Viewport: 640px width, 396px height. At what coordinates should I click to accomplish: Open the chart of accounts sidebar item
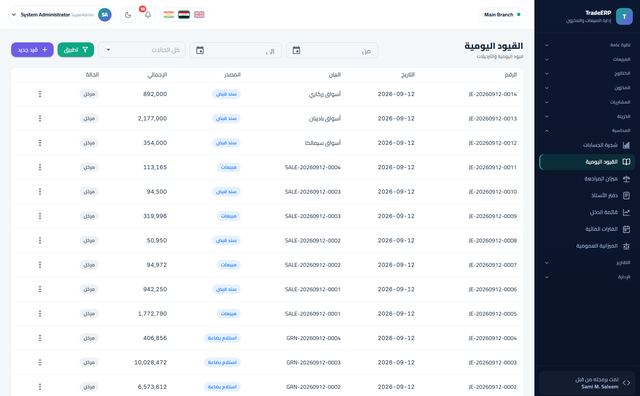click(587, 145)
